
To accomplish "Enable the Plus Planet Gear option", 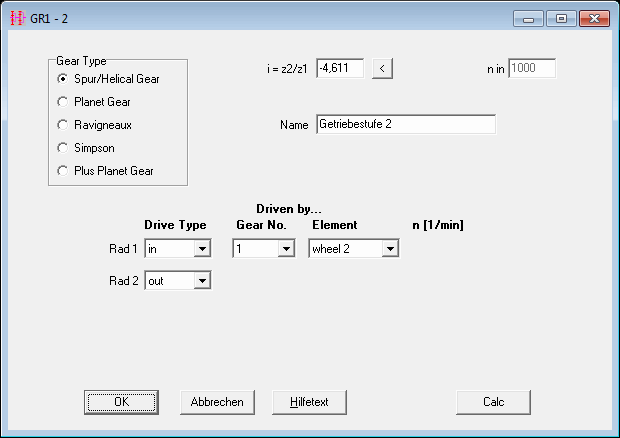I will pos(63,170).
